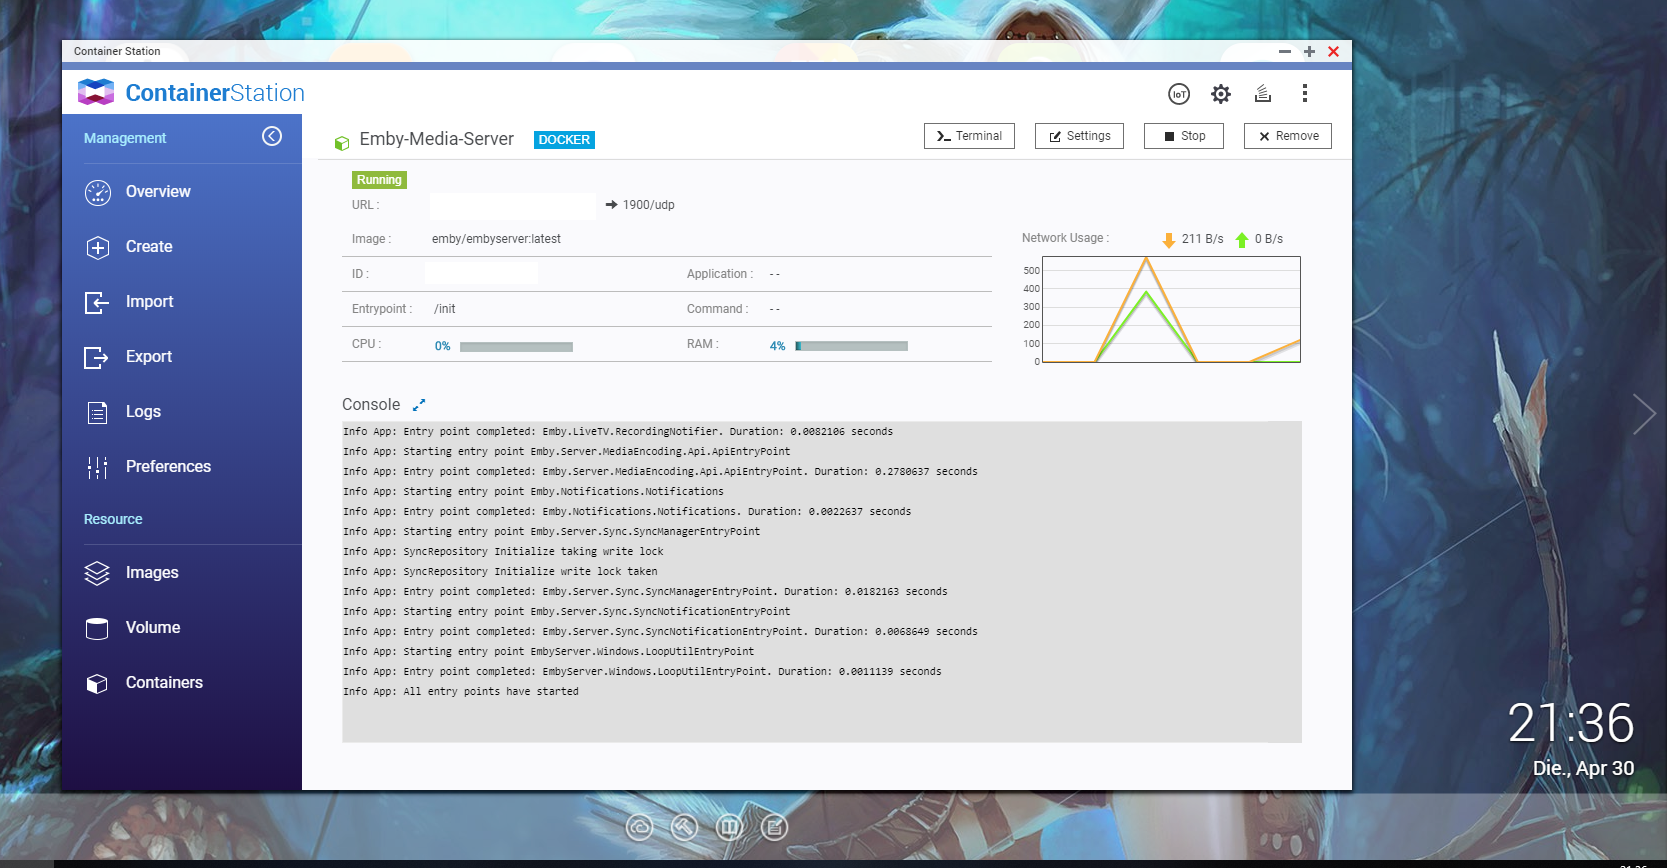Click the Volume cylinder icon
The height and width of the screenshot is (868, 1667).
coord(97,629)
